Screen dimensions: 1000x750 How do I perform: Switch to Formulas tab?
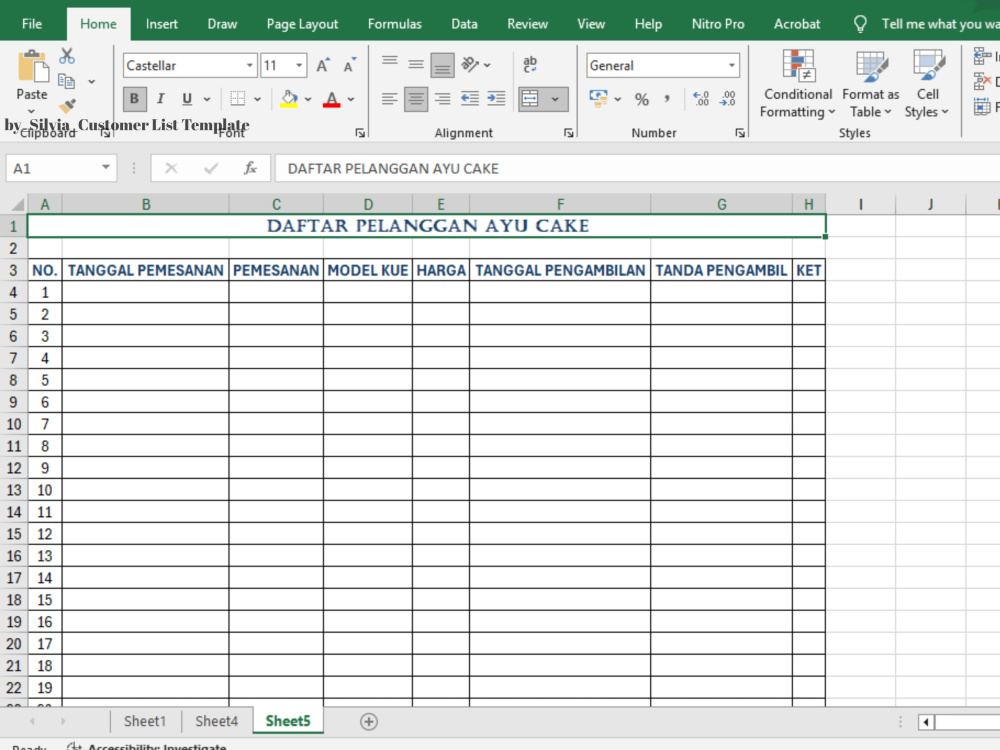pos(395,24)
